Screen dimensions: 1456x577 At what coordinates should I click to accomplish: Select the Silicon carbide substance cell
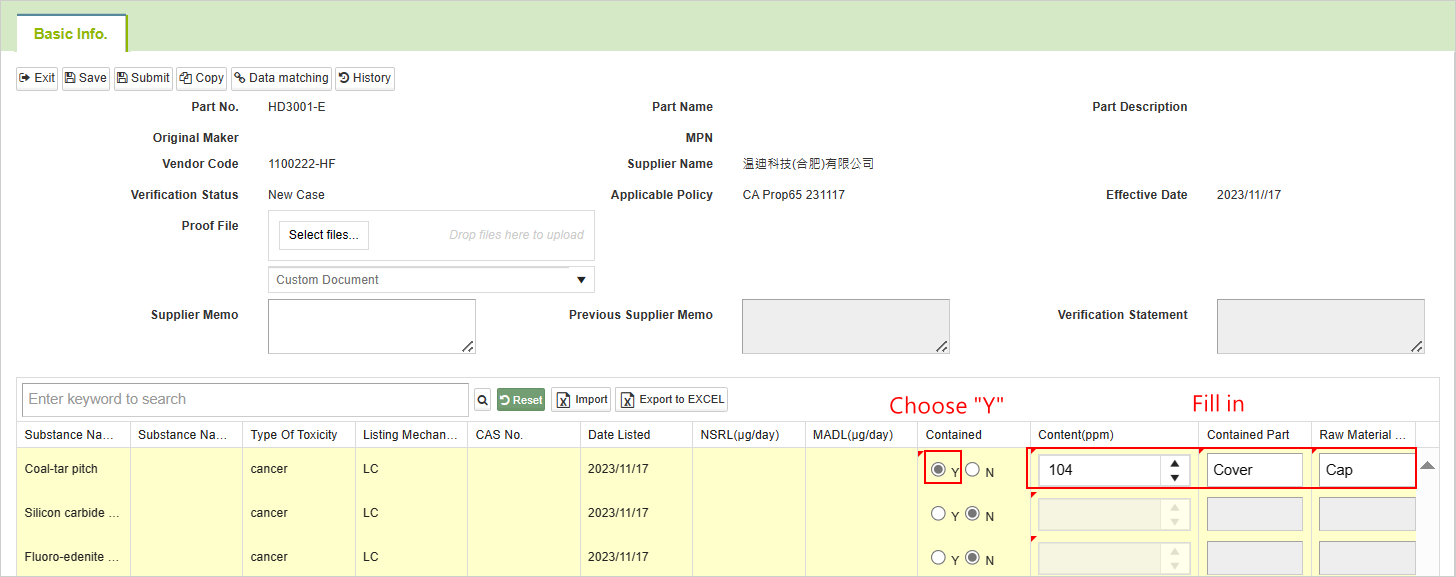73,513
